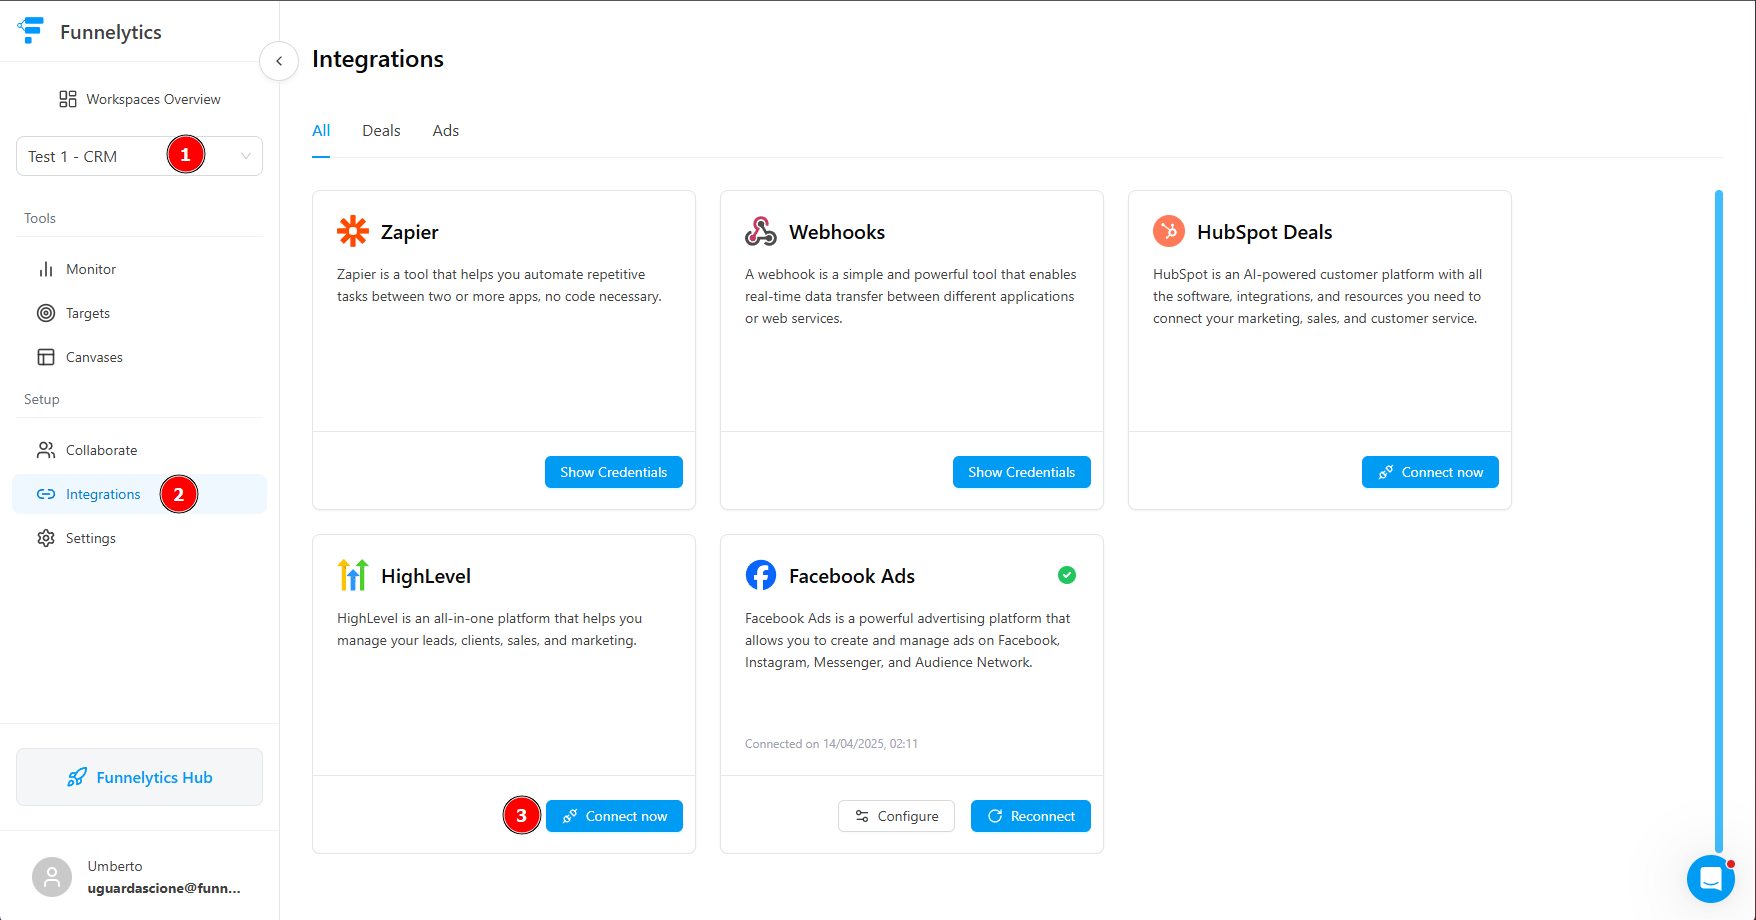1756x920 pixels.
Task: Click the Umberto user avatar
Action: pyautogui.click(x=52, y=877)
